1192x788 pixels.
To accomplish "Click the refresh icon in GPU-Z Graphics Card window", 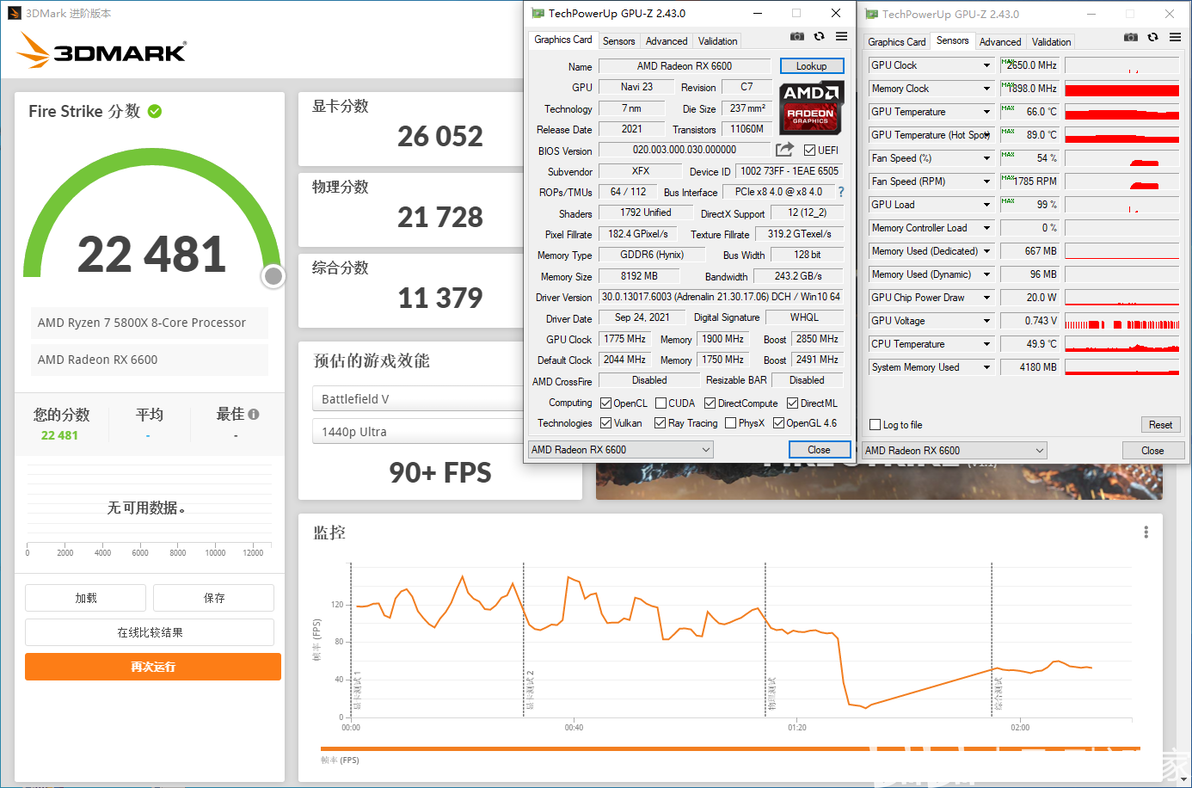I will 819,36.
